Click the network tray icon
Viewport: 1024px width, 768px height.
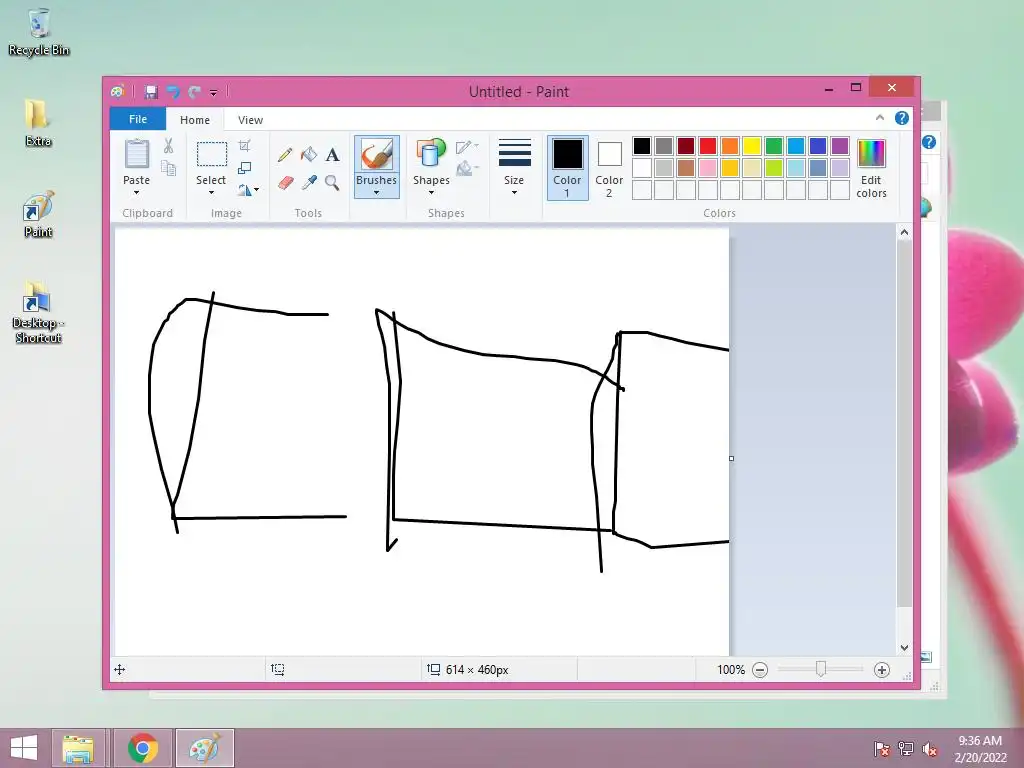coord(906,749)
